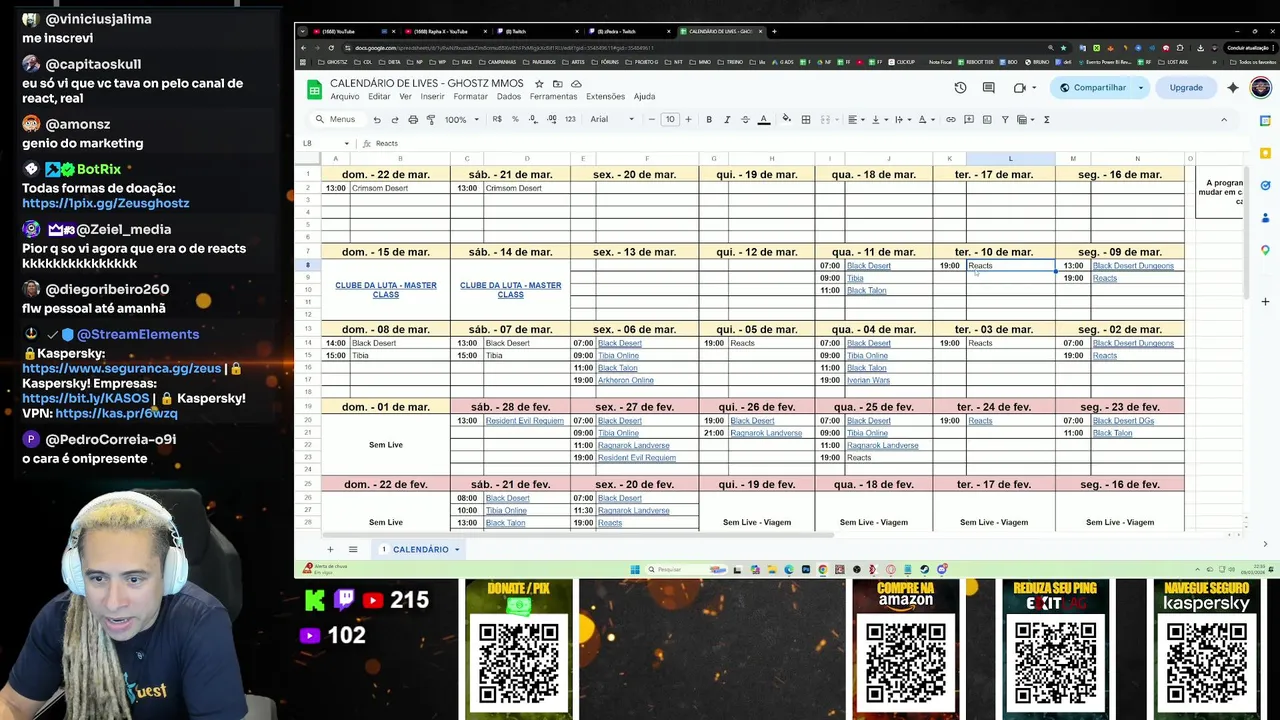Screen dimensions: 1280x720
Task: Click the Windows Start button
Action: pos(634,570)
